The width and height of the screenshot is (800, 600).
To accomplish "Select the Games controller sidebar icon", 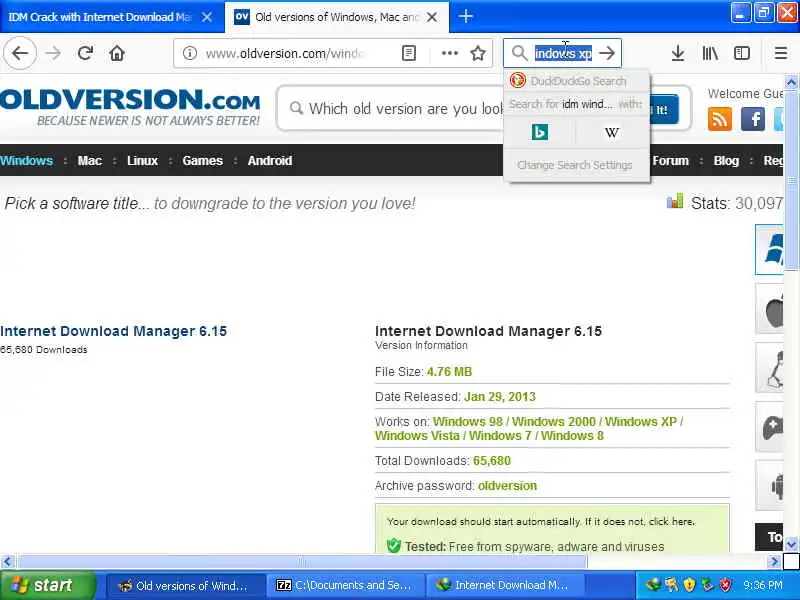I will point(769,427).
